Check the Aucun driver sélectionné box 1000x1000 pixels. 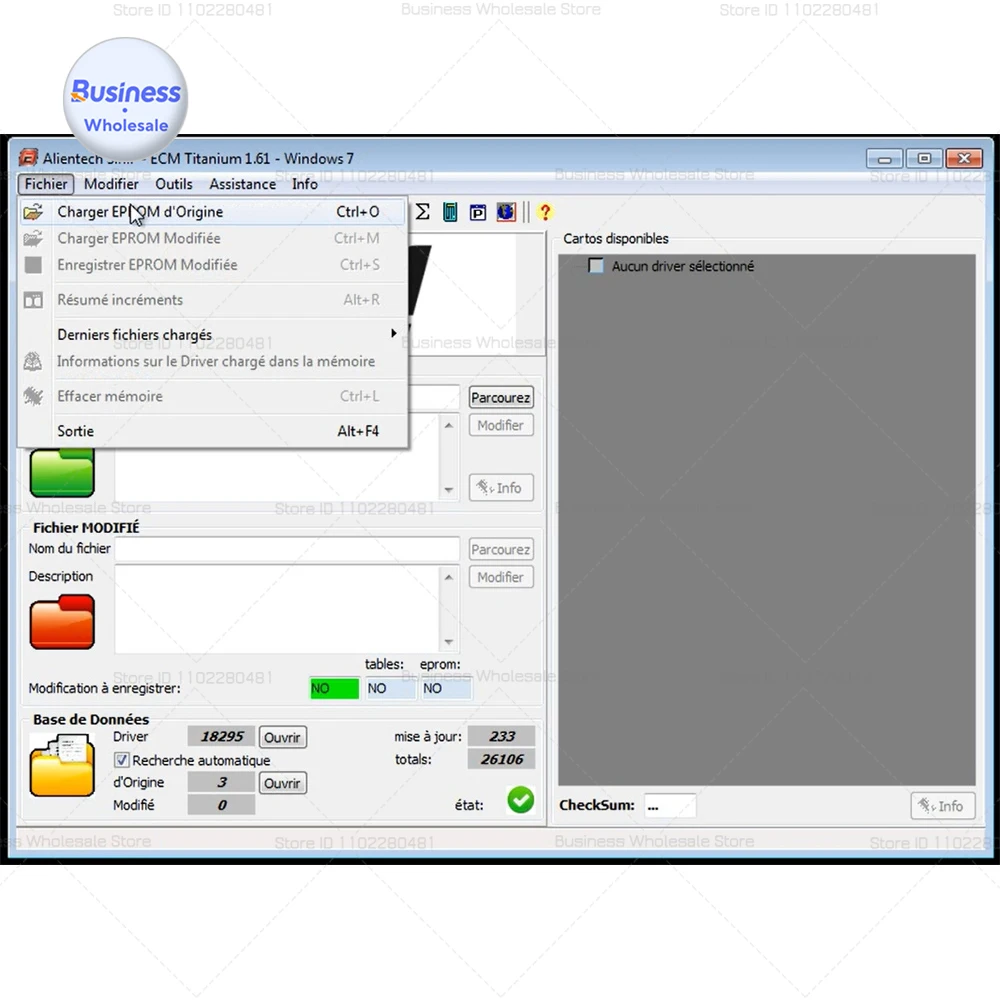[595, 266]
